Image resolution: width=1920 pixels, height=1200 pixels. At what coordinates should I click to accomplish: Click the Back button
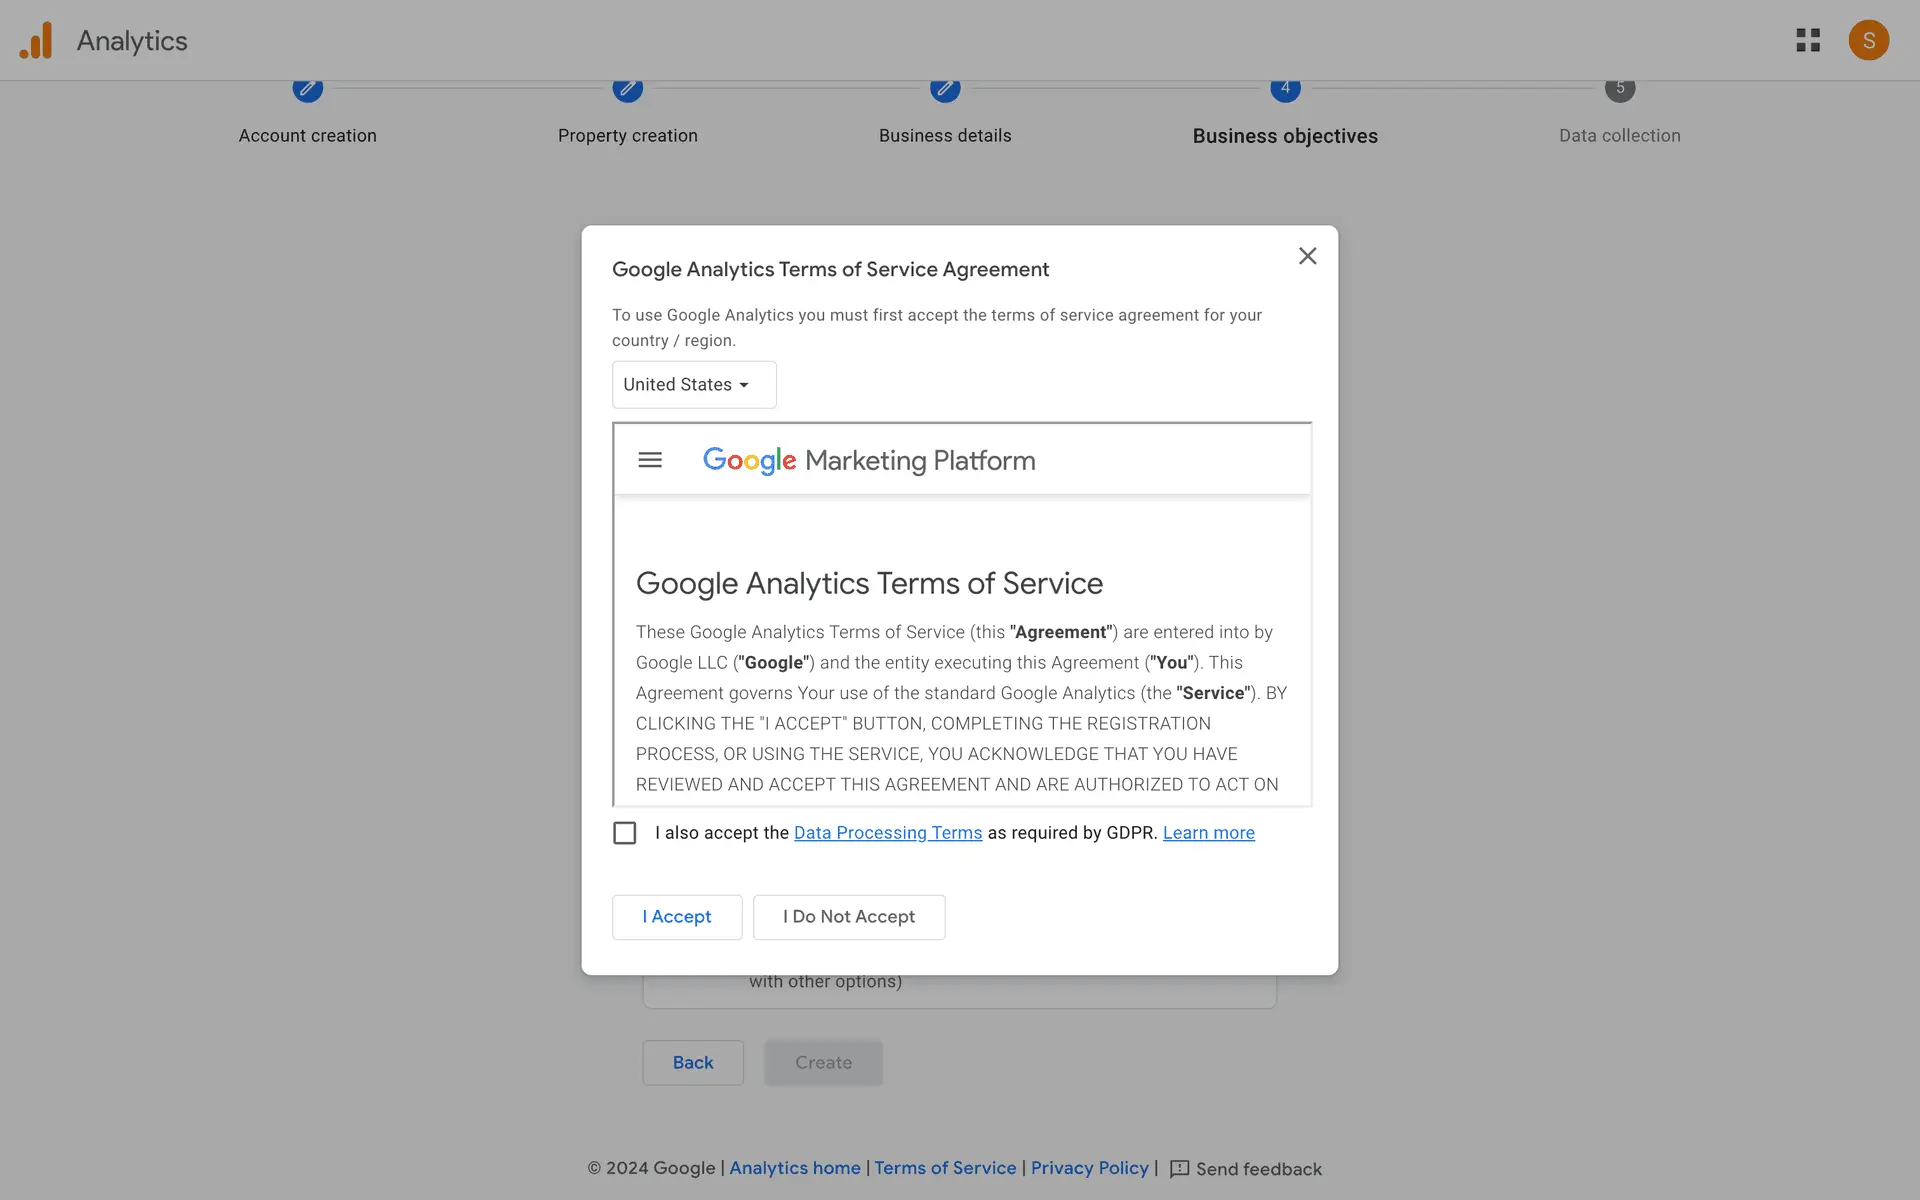coord(693,1062)
